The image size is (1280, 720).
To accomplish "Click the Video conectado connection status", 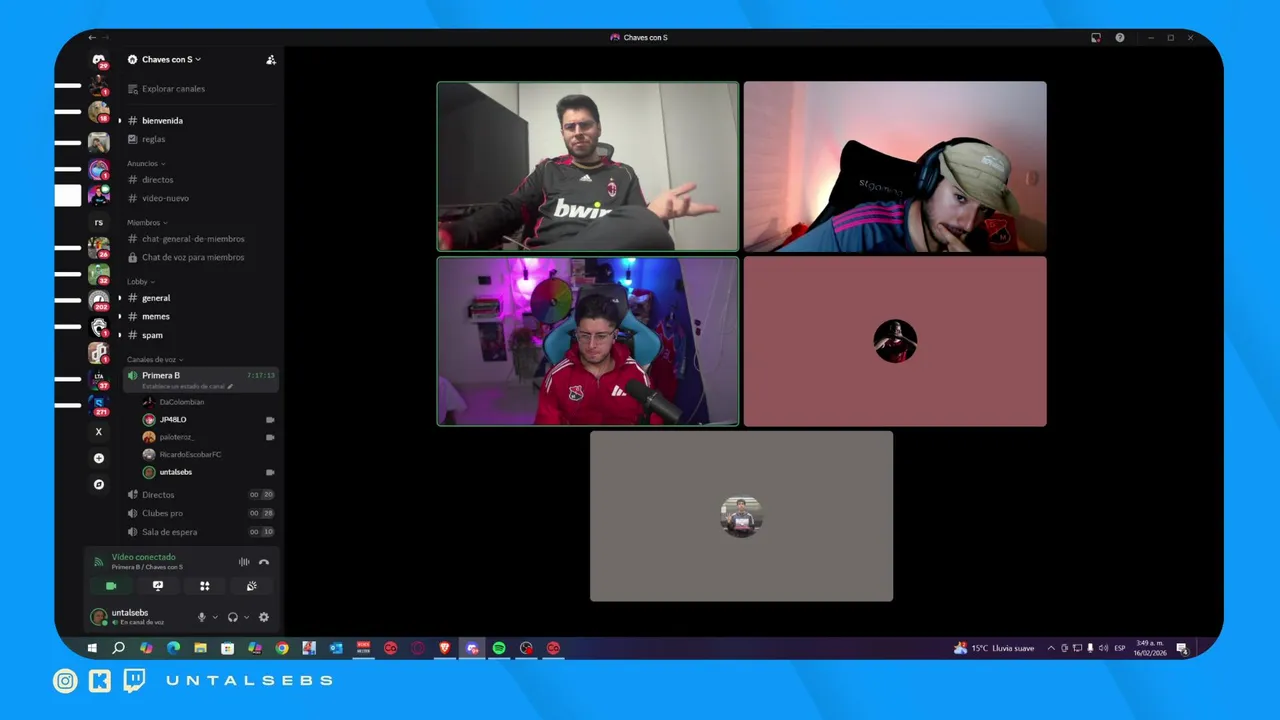I will [143, 557].
